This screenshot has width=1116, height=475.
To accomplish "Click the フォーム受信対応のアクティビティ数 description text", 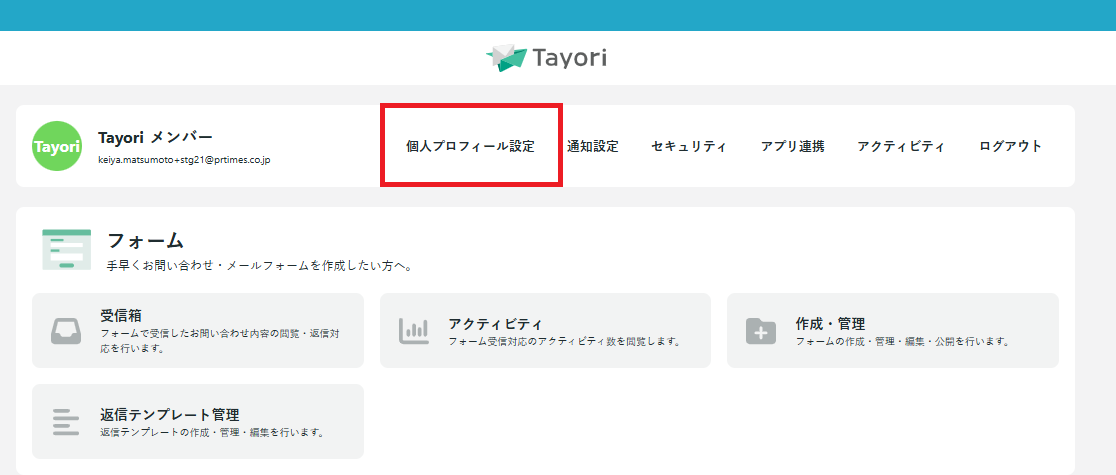I will [x=565, y=341].
